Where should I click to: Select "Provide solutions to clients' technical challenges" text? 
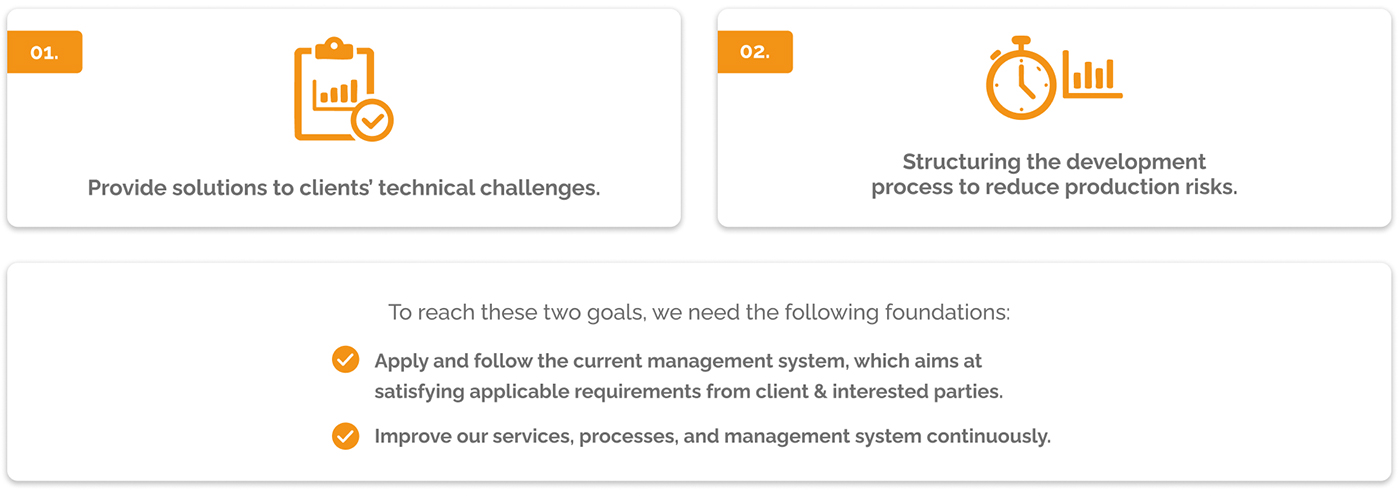pos(344,188)
